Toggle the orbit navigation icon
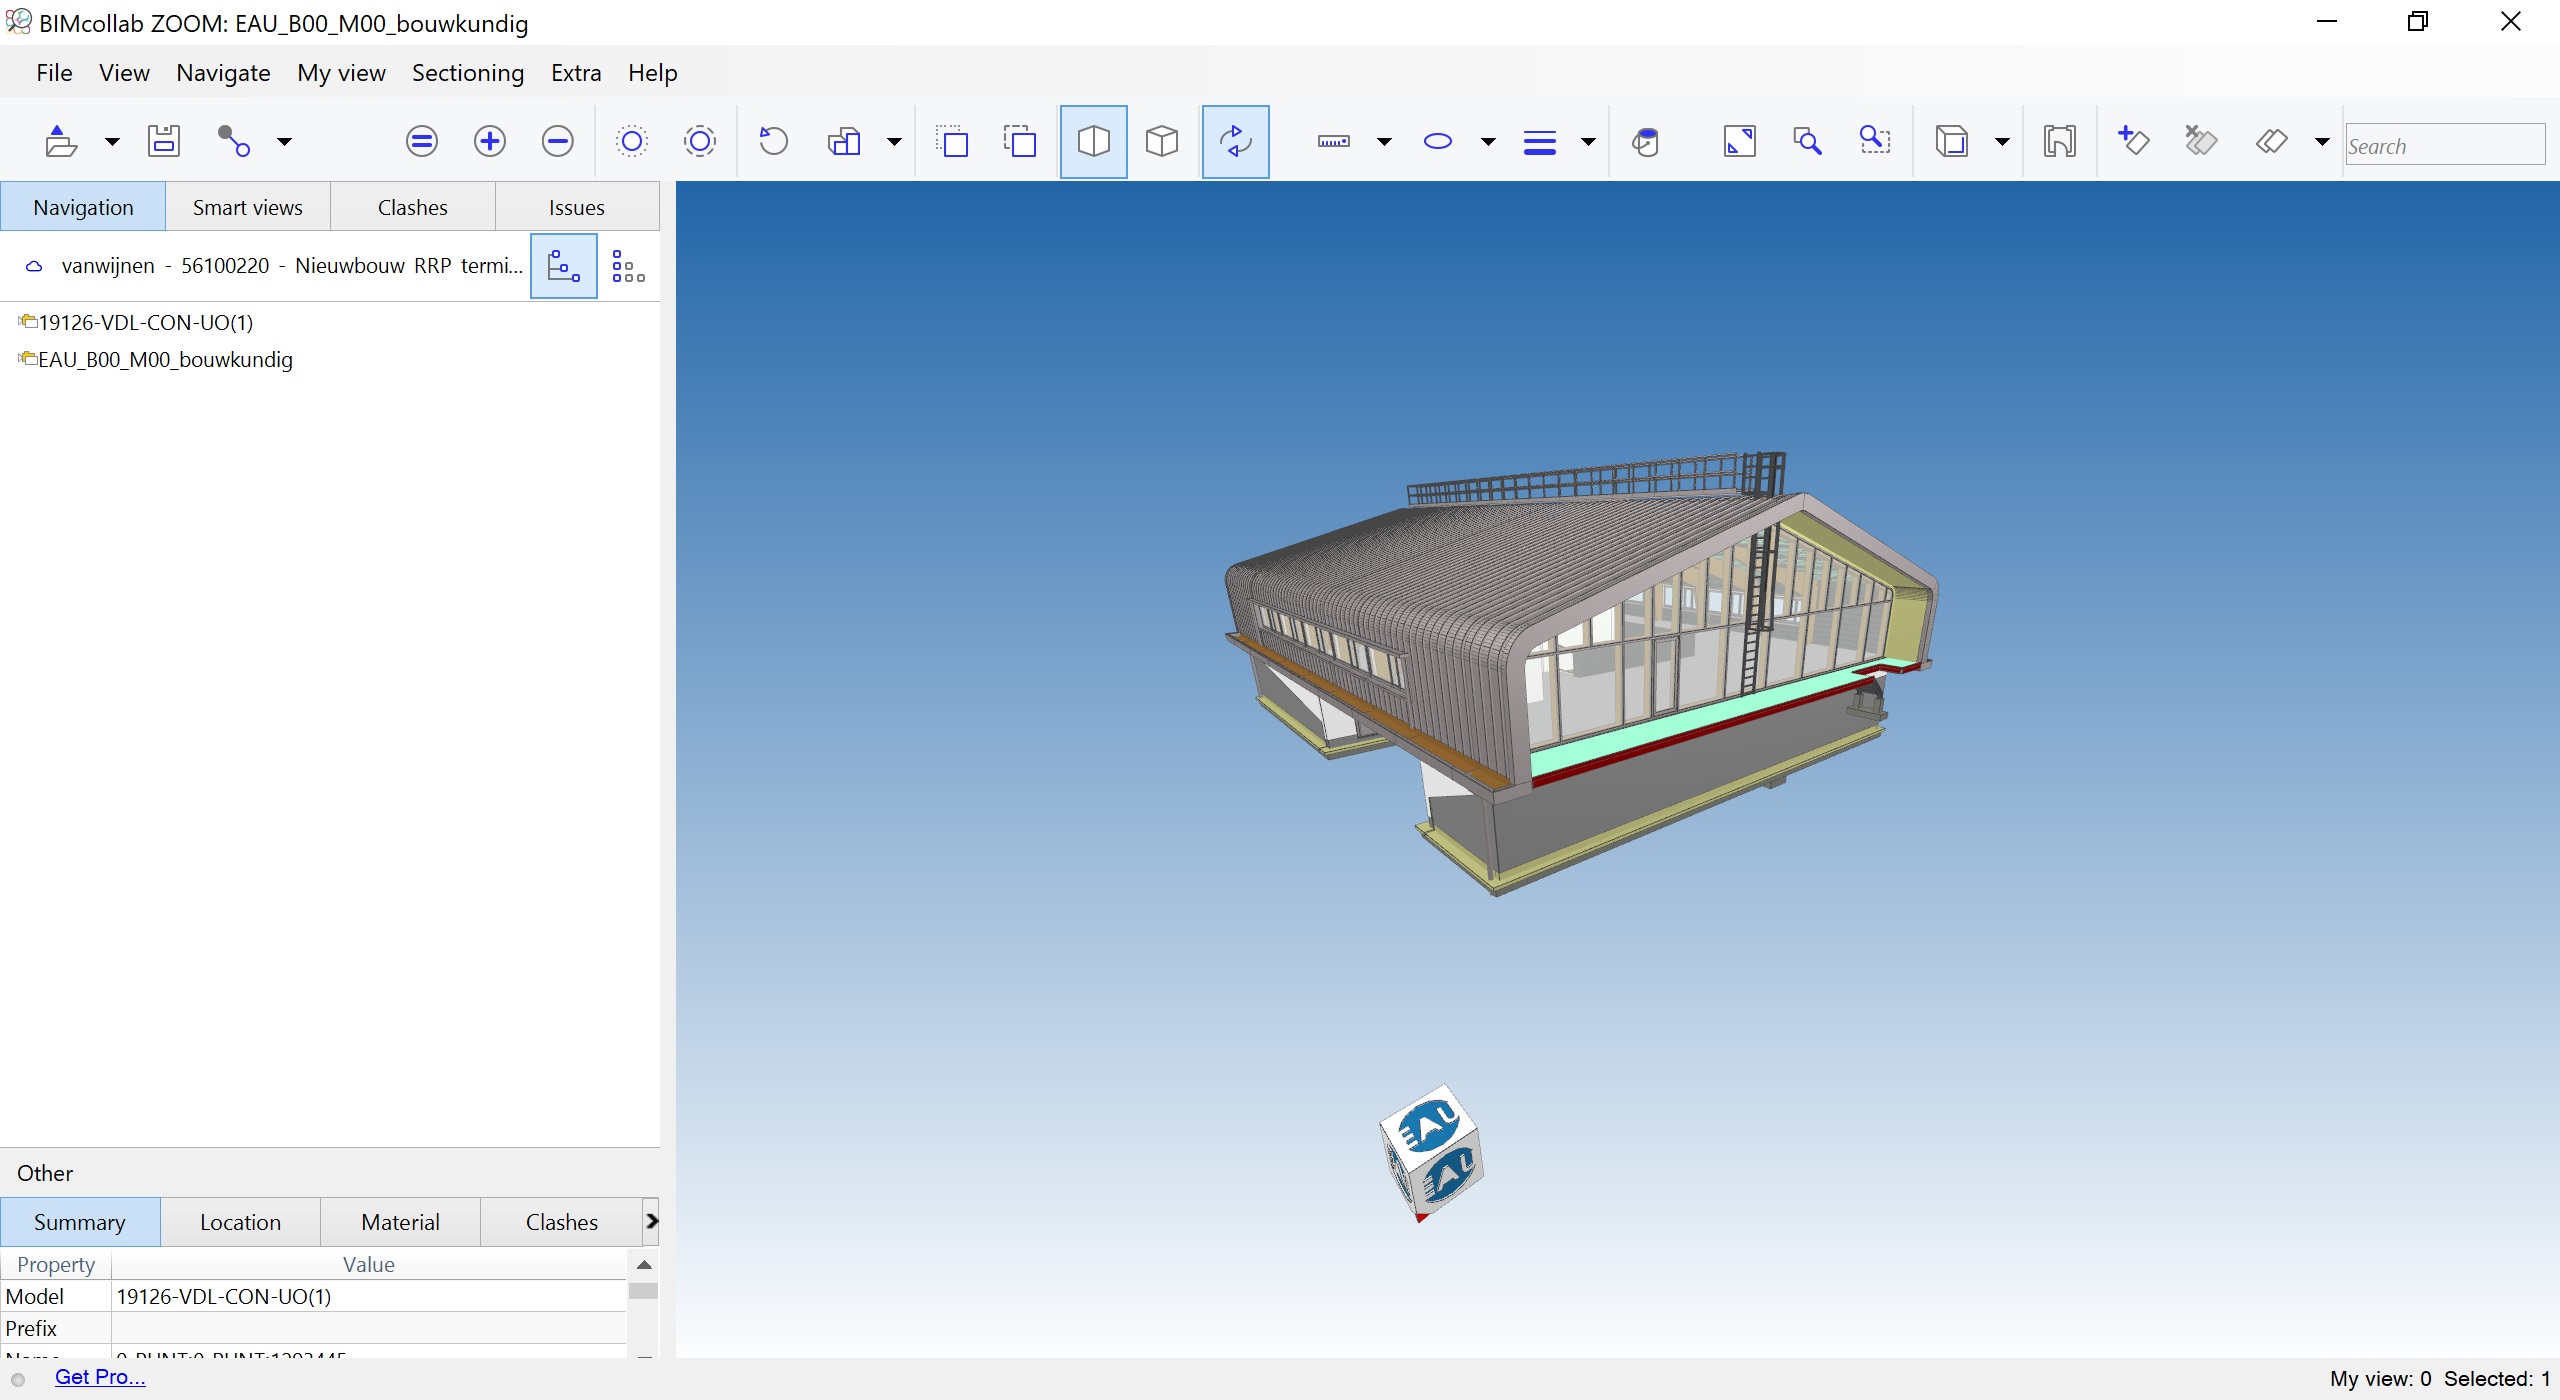This screenshot has height=1400, width=2560. pyautogui.click(x=1234, y=141)
